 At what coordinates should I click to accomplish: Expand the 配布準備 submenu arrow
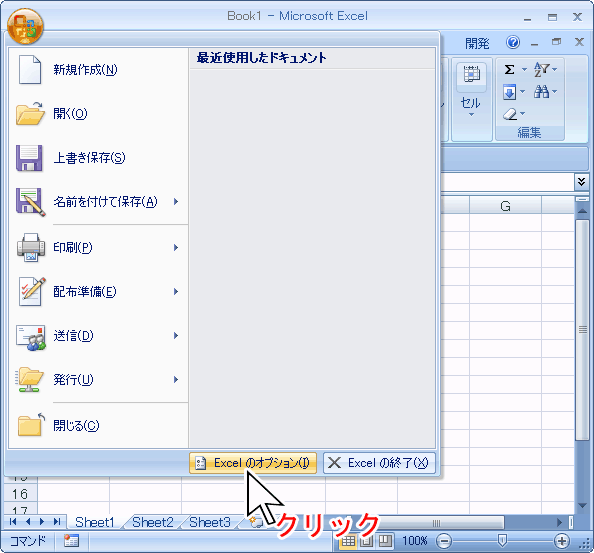176,292
